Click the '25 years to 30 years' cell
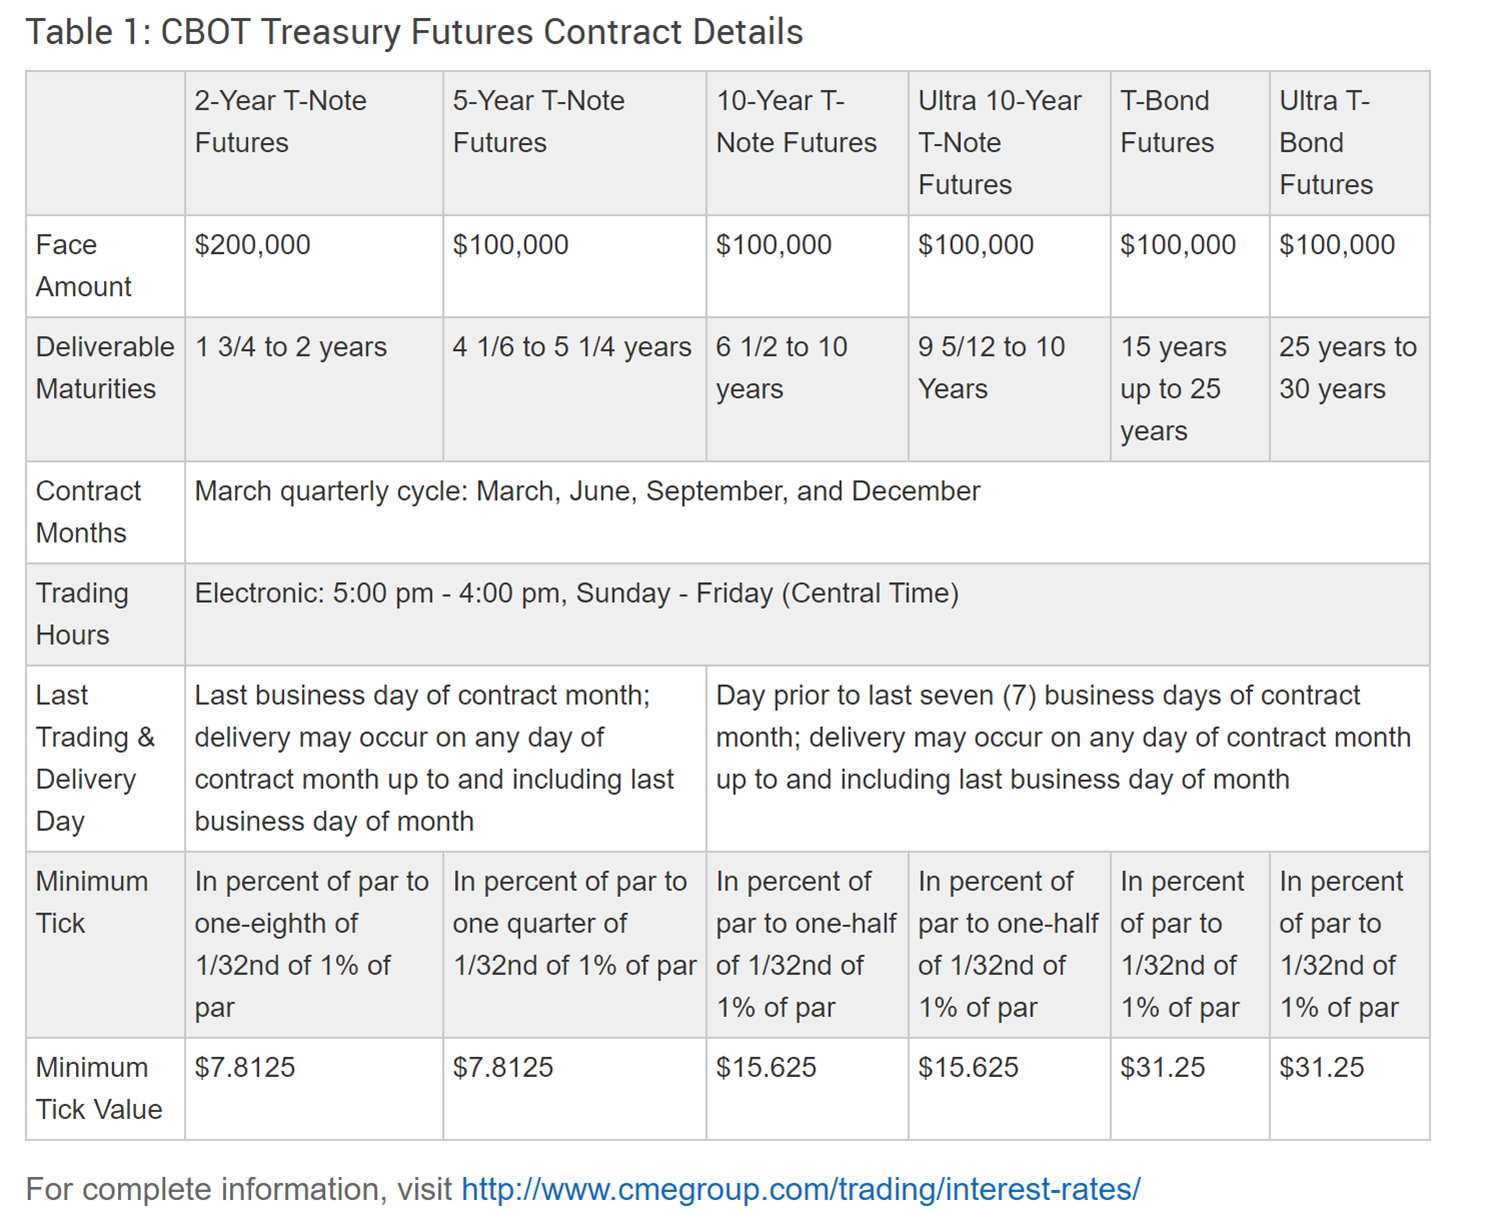 click(x=1349, y=389)
